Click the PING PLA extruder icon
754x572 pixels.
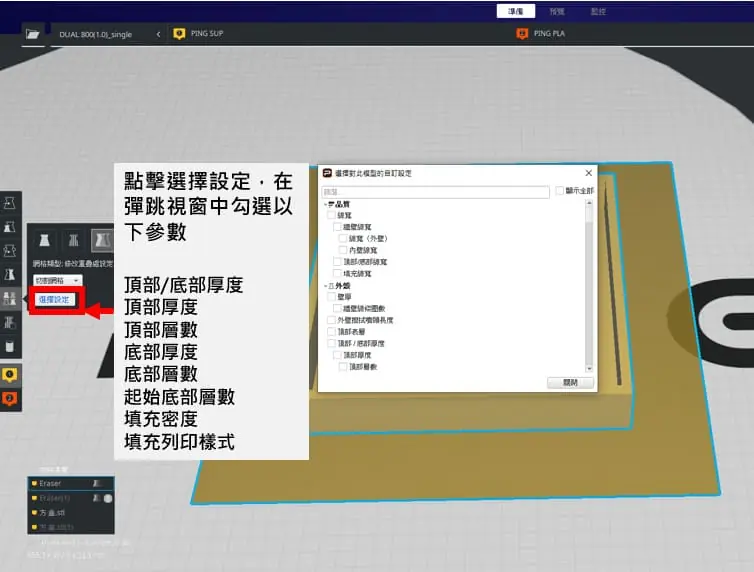[522, 34]
